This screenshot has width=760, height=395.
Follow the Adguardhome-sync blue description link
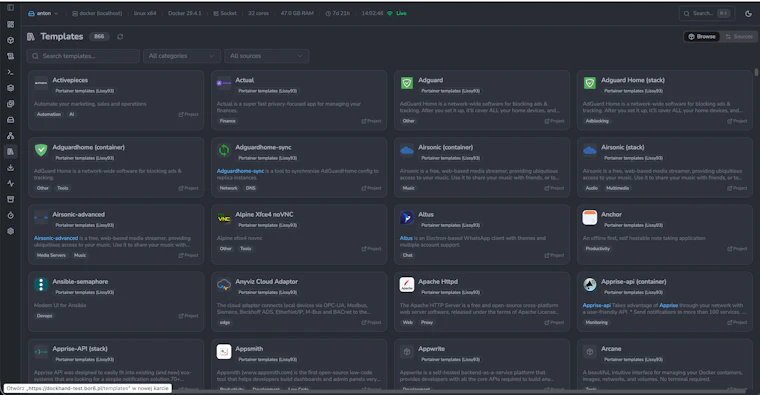pos(240,171)
